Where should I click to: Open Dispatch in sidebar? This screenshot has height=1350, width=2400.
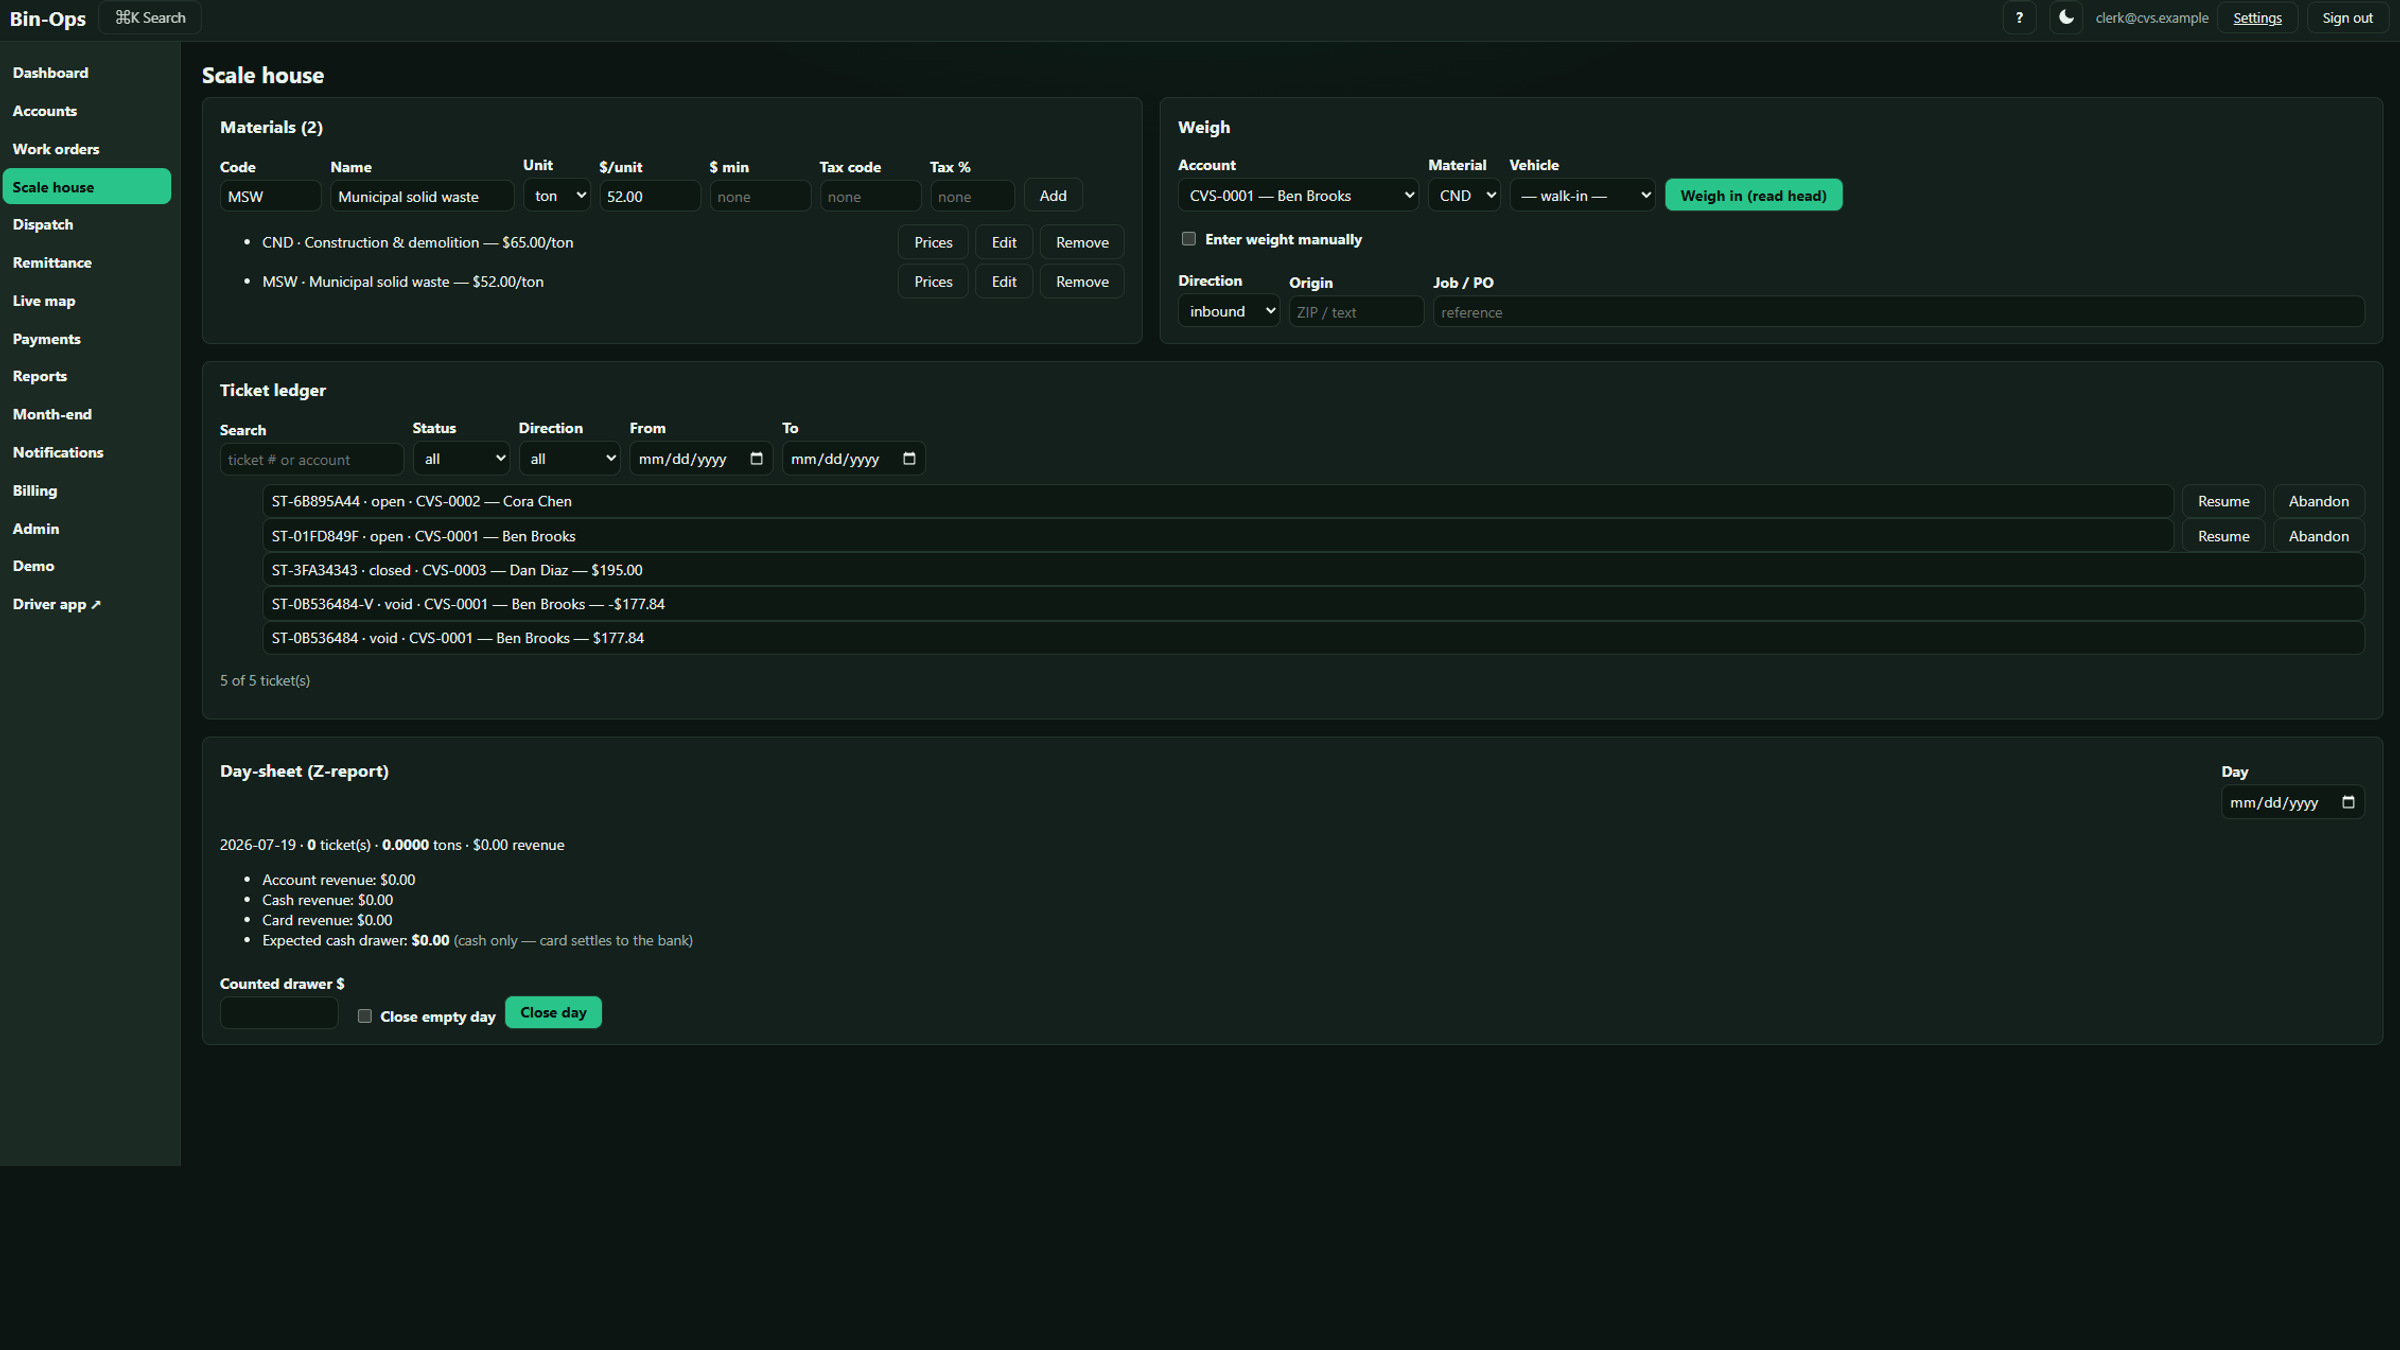[x=87, y=225]
